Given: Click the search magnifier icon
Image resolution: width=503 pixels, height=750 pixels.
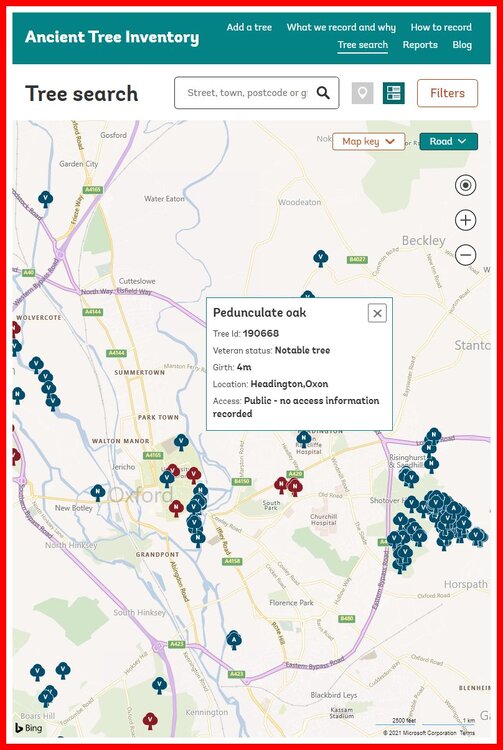Looking at the screenshot, I should pyautogui.click(x=323, y=93).
